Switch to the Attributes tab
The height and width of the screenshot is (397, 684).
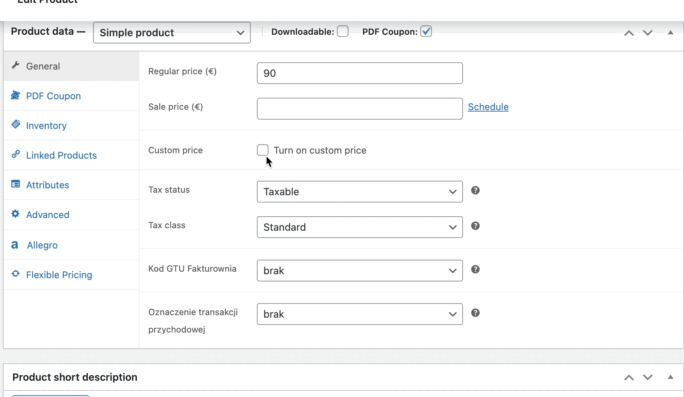(x=72, y=185)
